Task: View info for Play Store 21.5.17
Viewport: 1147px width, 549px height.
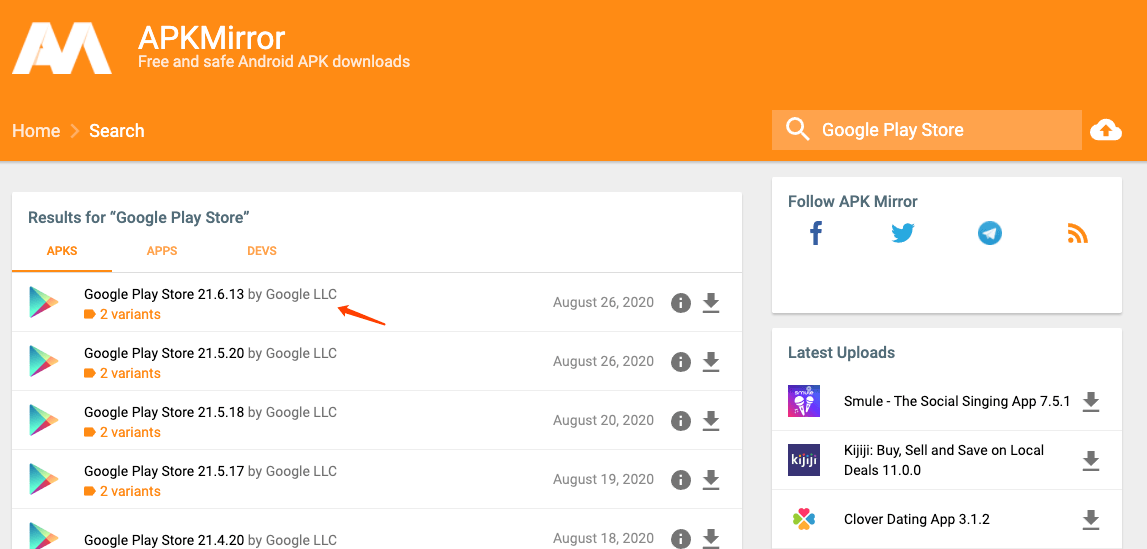Action: [681, 480]
